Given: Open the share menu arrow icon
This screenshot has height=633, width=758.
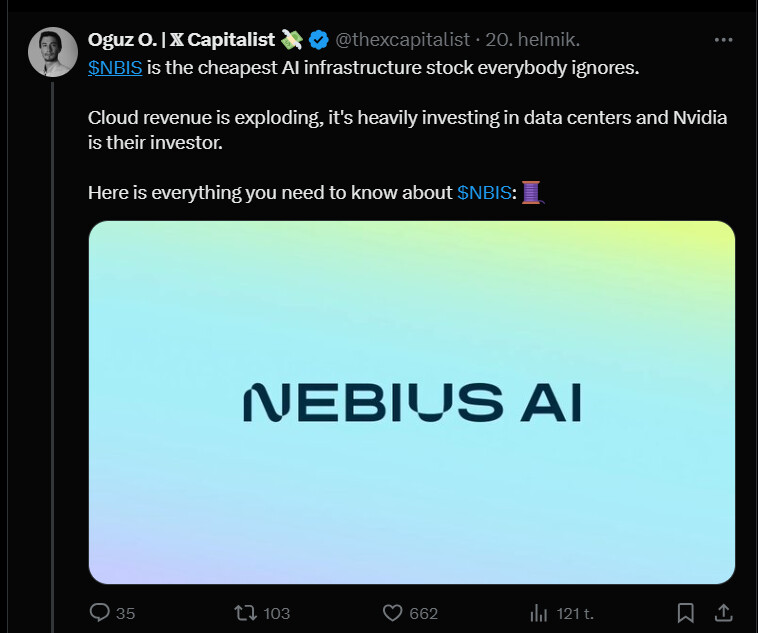Looking at the screenshot, I should point(723,612).
